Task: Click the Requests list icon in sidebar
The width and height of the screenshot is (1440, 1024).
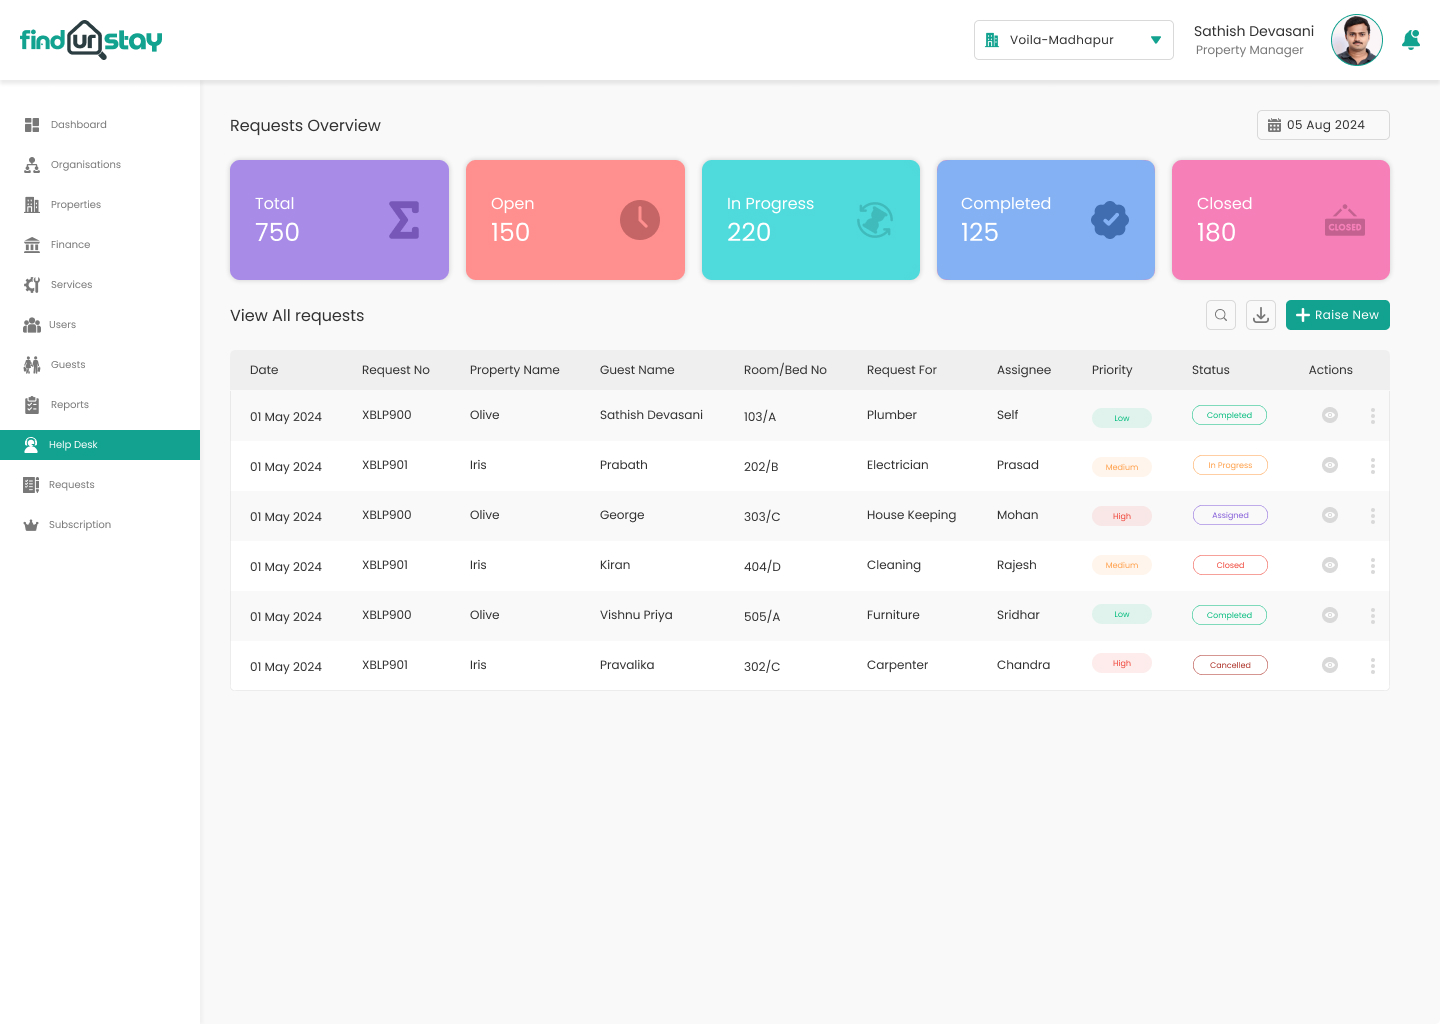Action: point(31,485)
